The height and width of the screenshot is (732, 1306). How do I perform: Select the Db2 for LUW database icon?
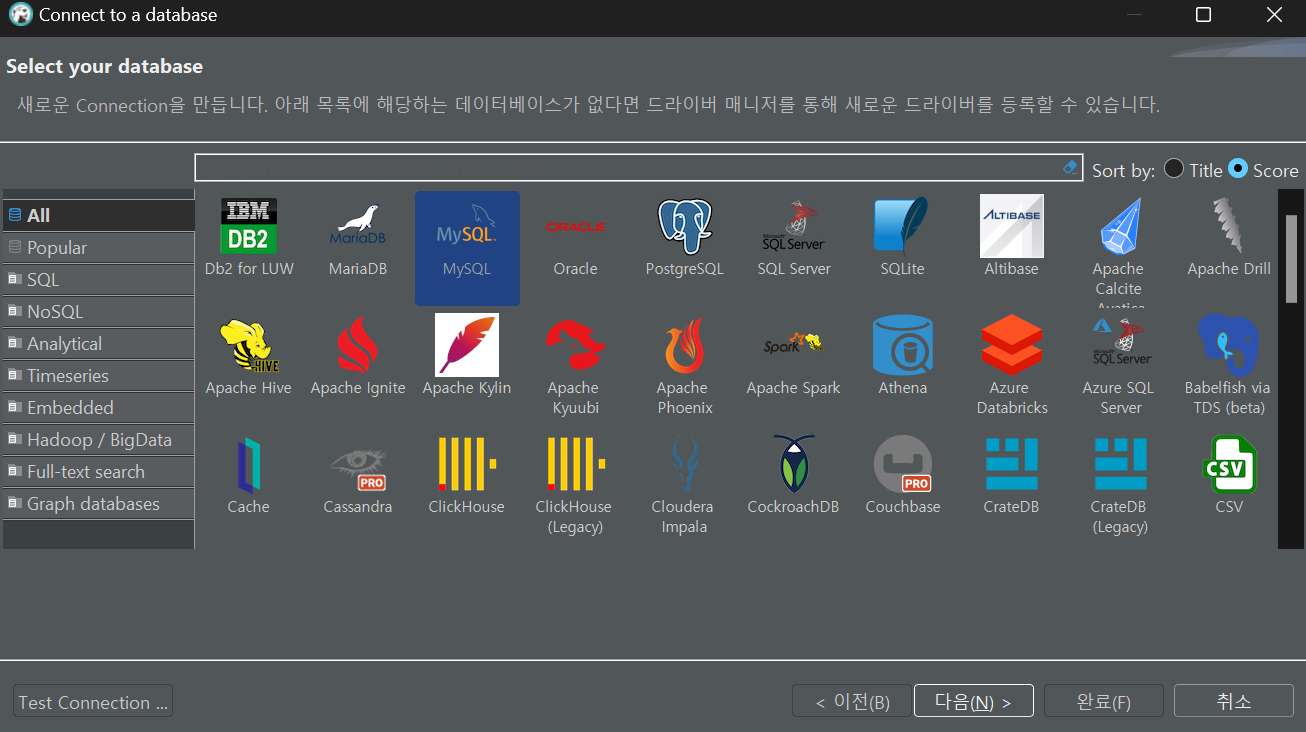[x=249, y=226]
